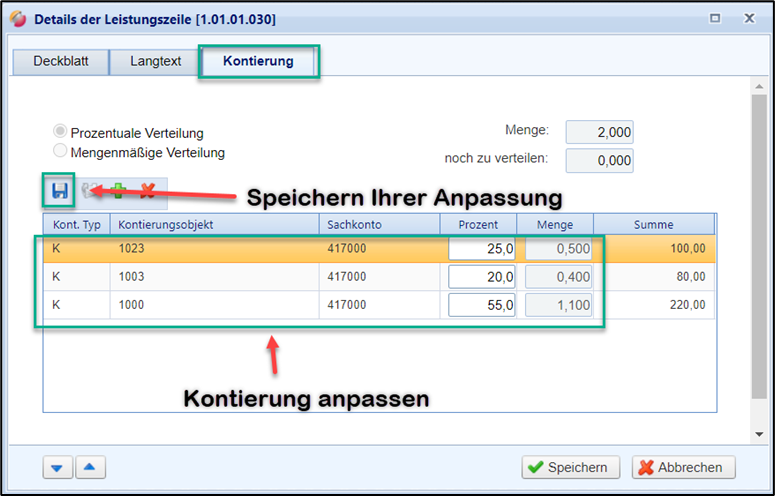Select the Kontierung tab
This screenshot has width=775, height=496.
[258, 62]
